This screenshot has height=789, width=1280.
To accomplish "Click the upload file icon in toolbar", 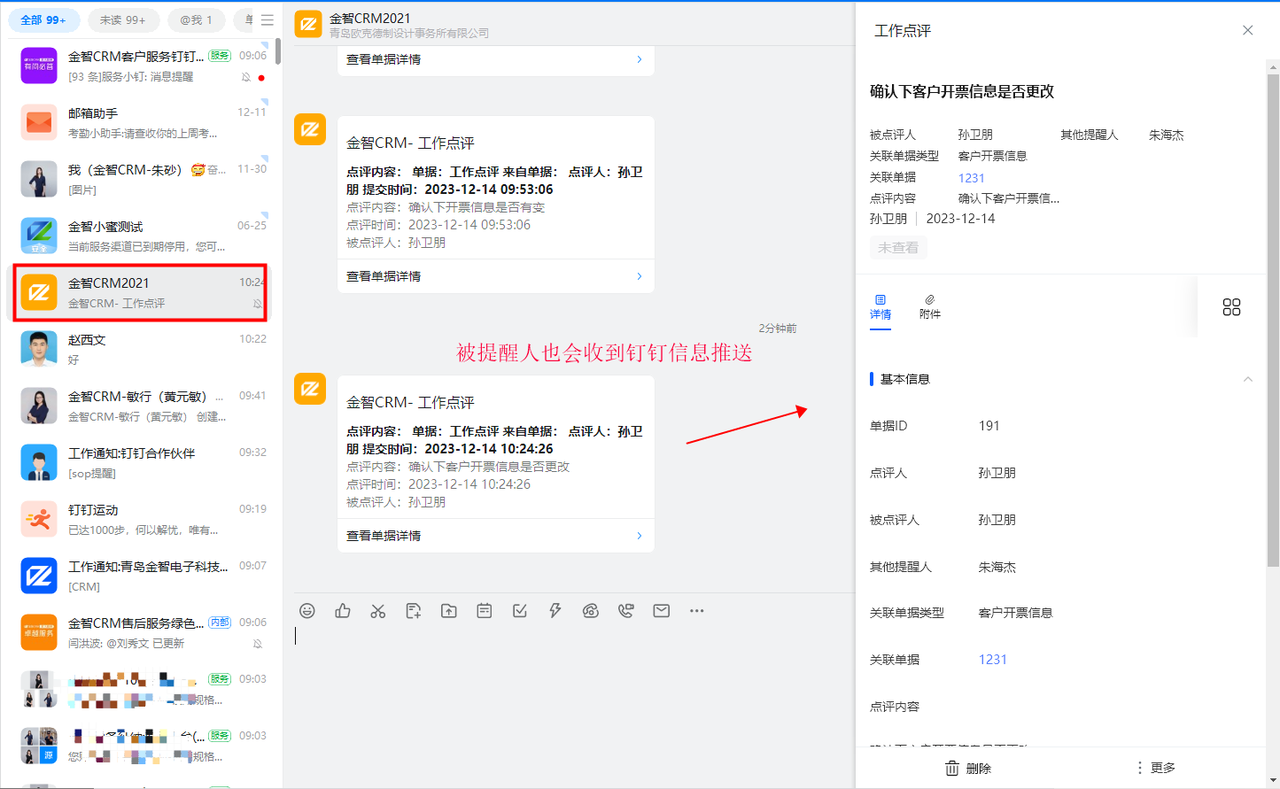I will [449, 611].
